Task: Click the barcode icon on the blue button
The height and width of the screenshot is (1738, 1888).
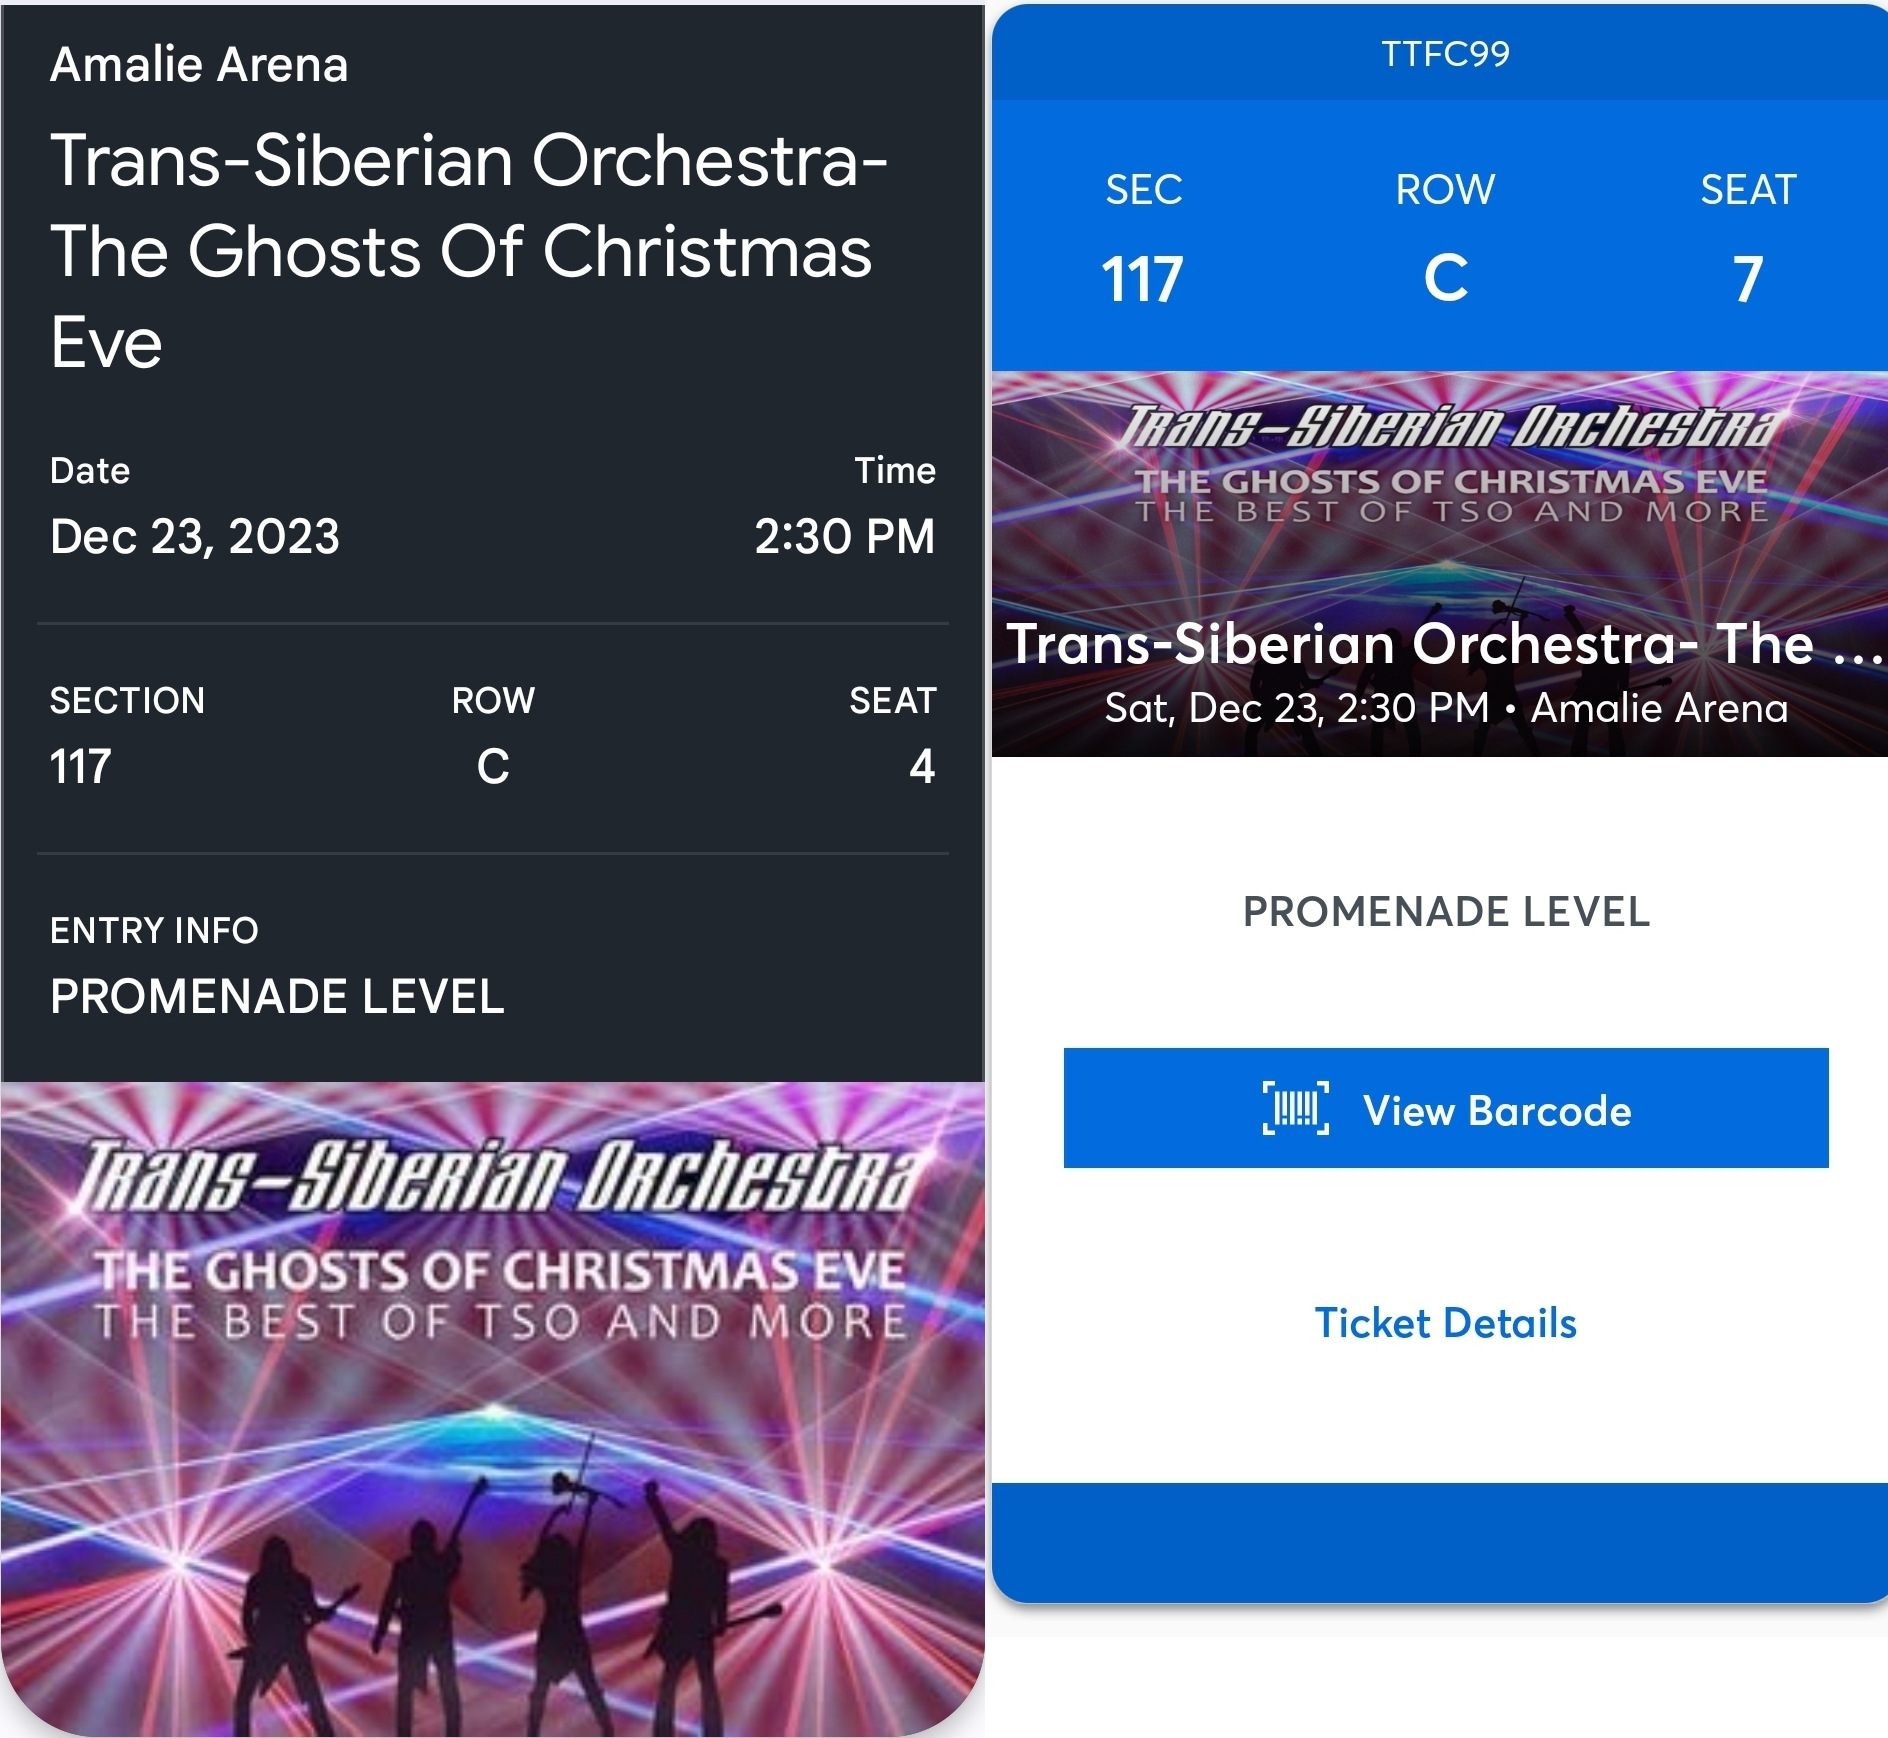Action: tap(1296, 1109)
